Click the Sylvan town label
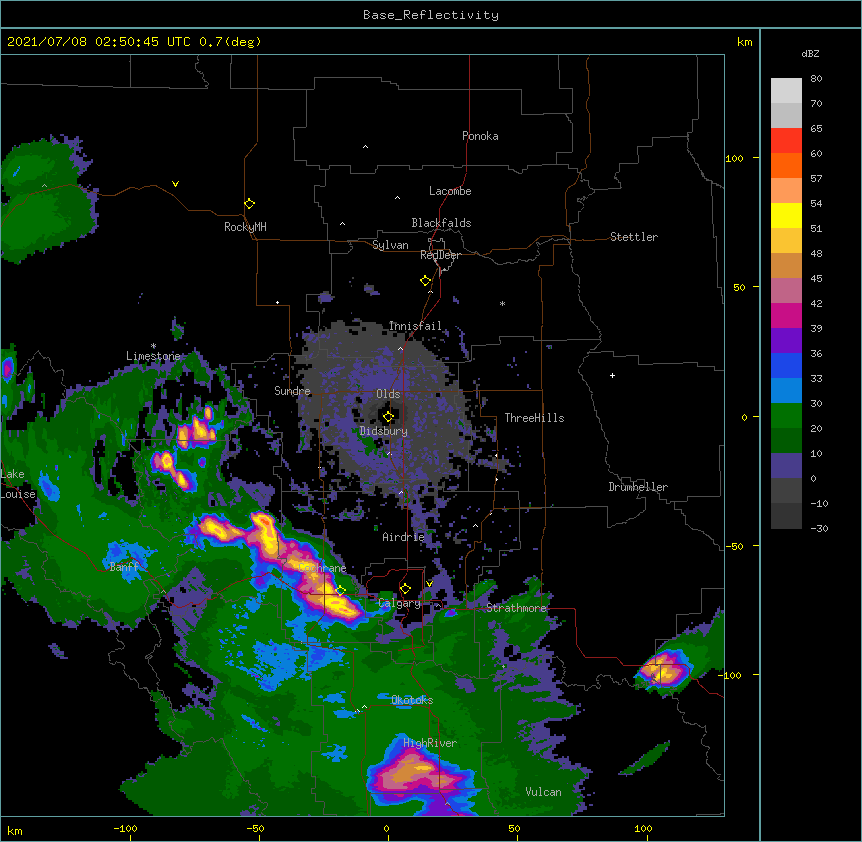Image resolution: width=862 pixels, height=842 pixels. click(x=390, y=245)
